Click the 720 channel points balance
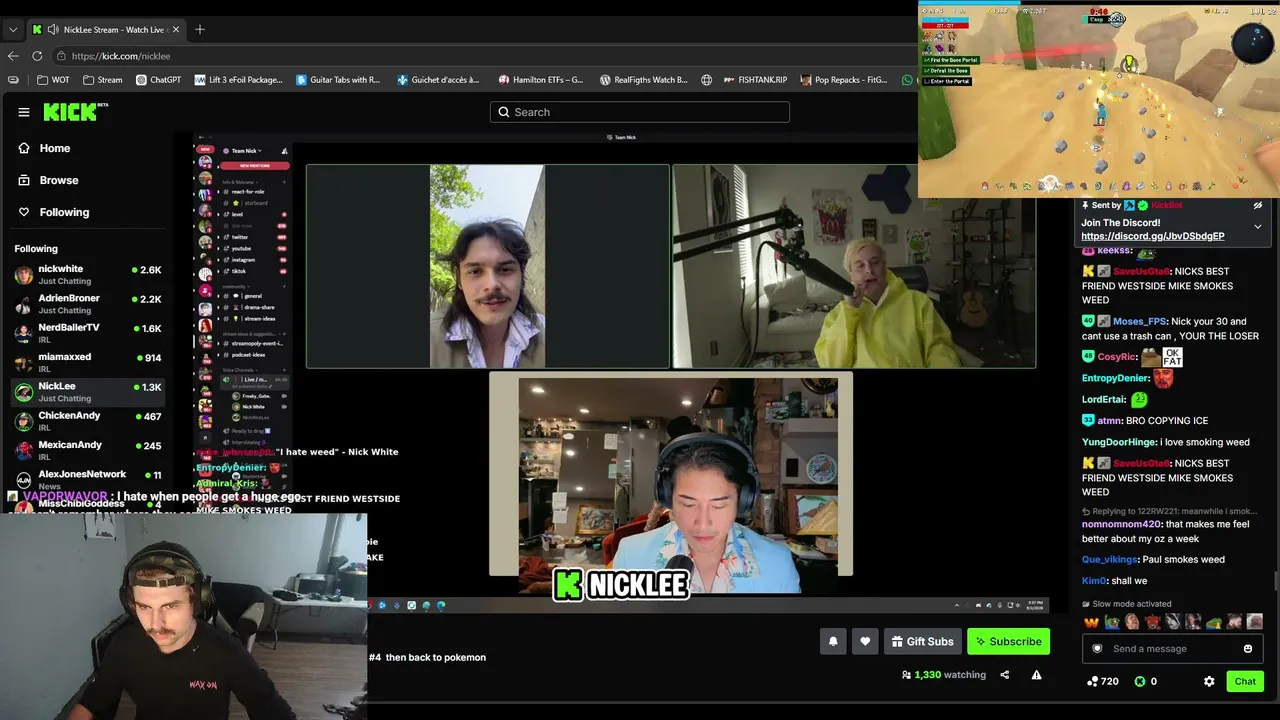 point(1102,682)
